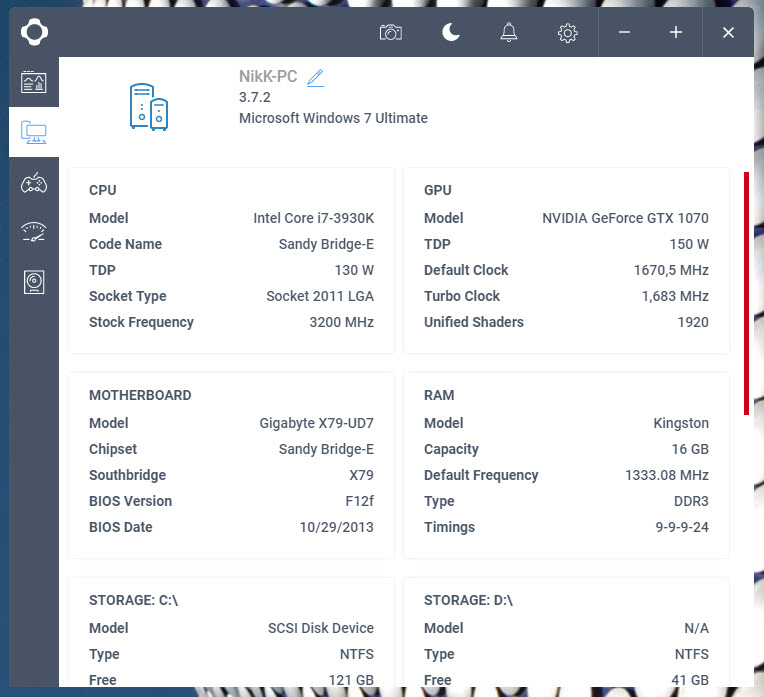Viewport: 764px width, 697px height.
Task: Click BIOS Date 10/29/2013 value
Action: [336, 527]
